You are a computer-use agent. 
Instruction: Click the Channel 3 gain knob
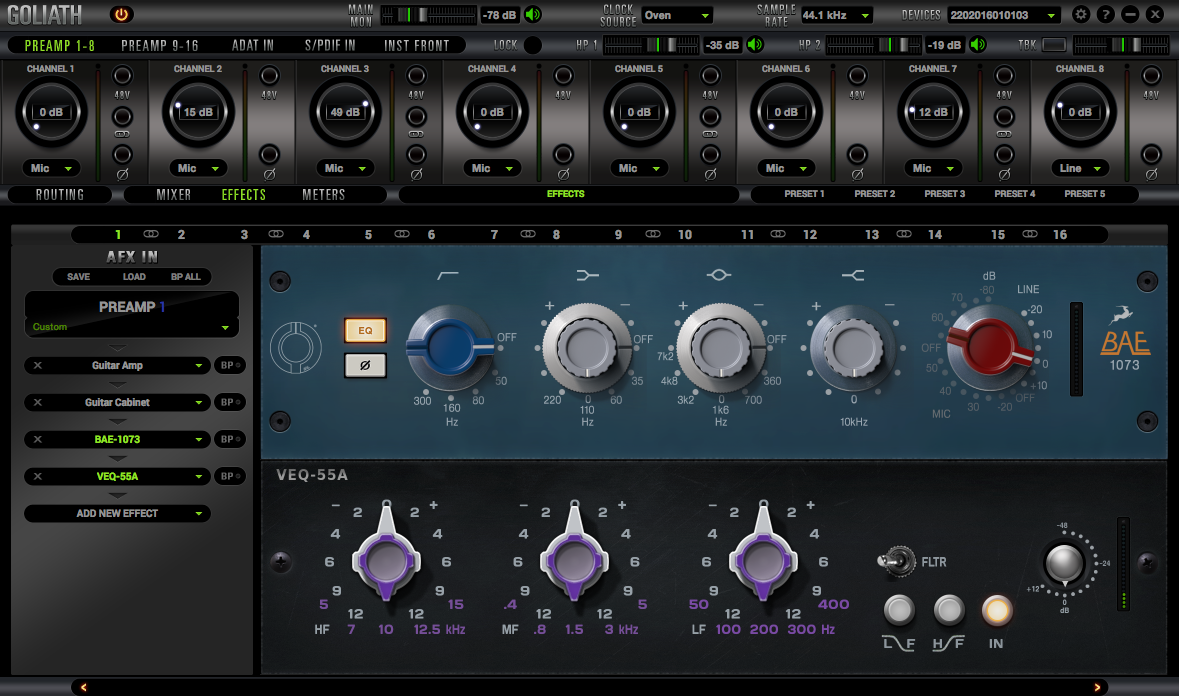pyautogui.click(x=345, y=112)
